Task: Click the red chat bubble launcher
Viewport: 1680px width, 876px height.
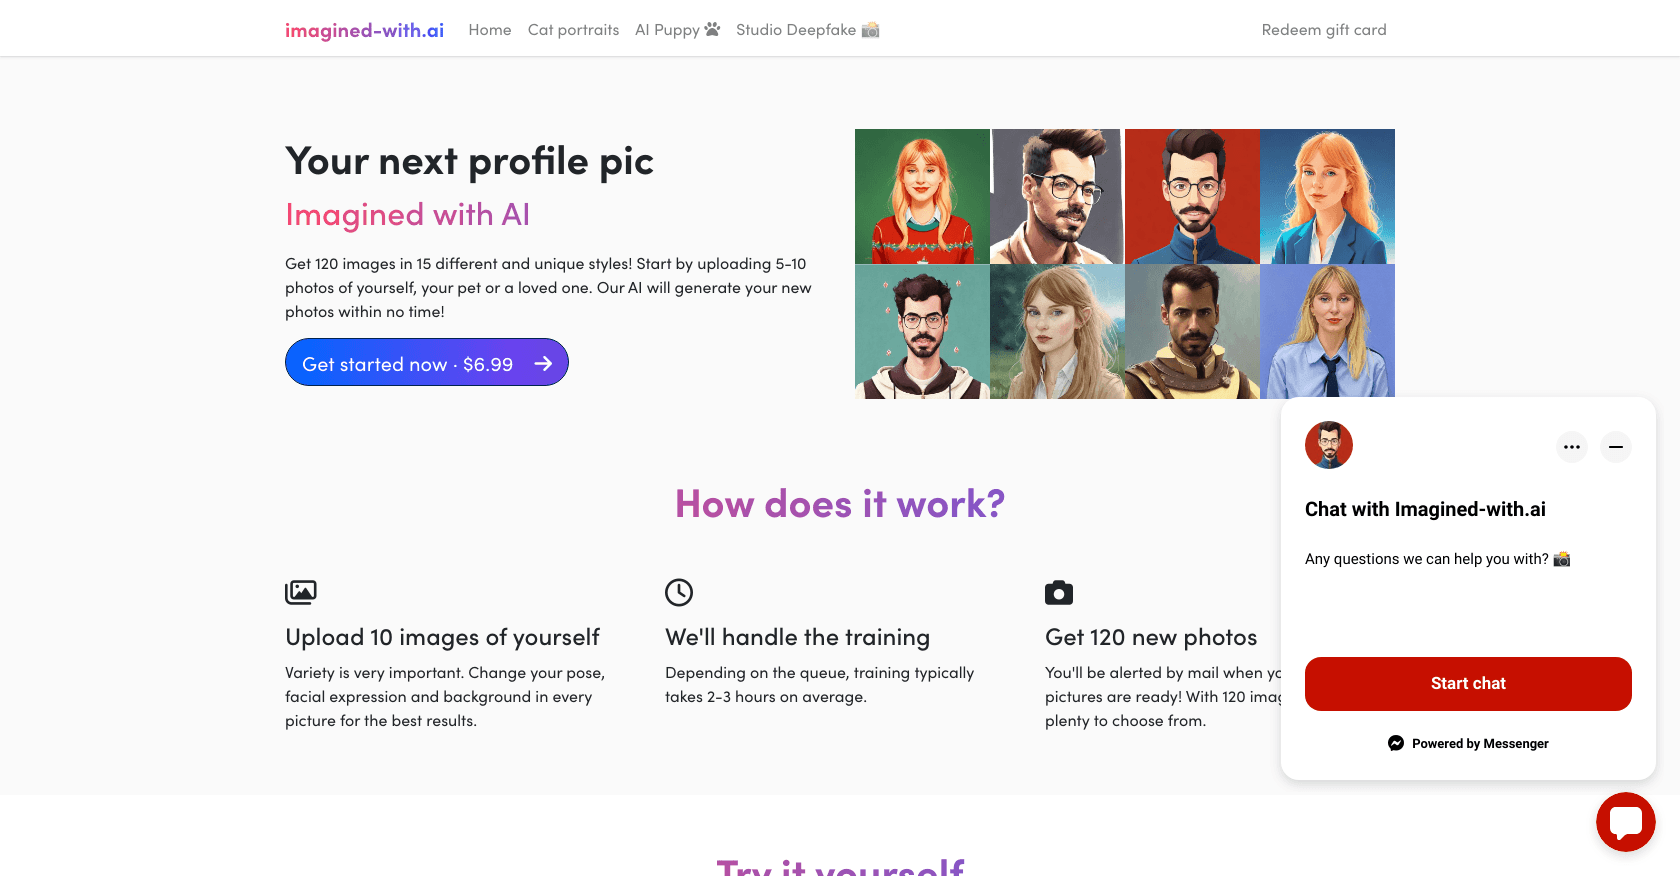Action: tap(1625, 822)
